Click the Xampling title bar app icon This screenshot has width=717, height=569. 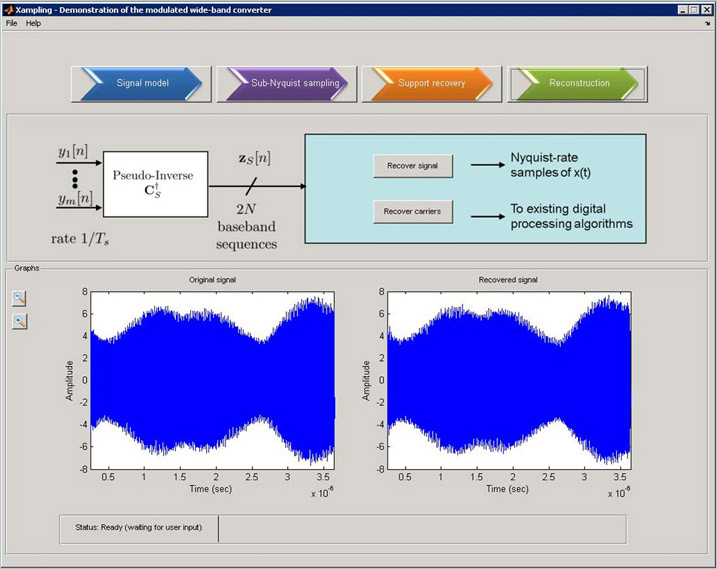click(8, 9)
